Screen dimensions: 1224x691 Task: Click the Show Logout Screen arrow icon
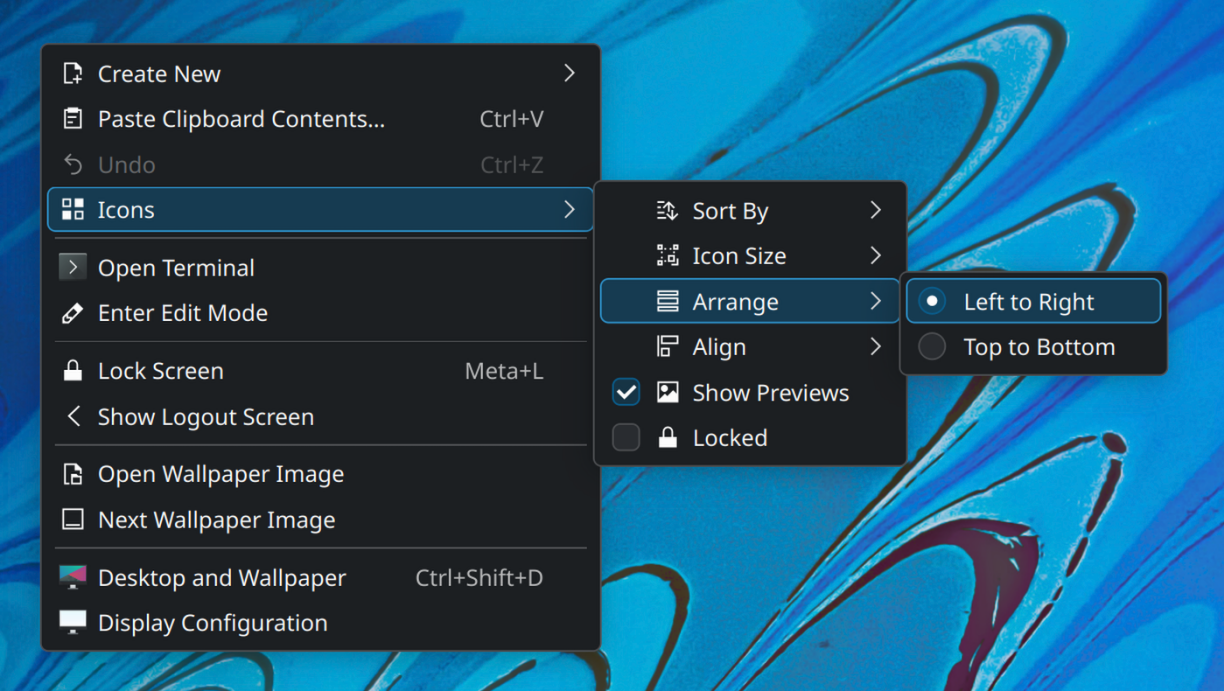pyautogui.click(x=72, y=416)
